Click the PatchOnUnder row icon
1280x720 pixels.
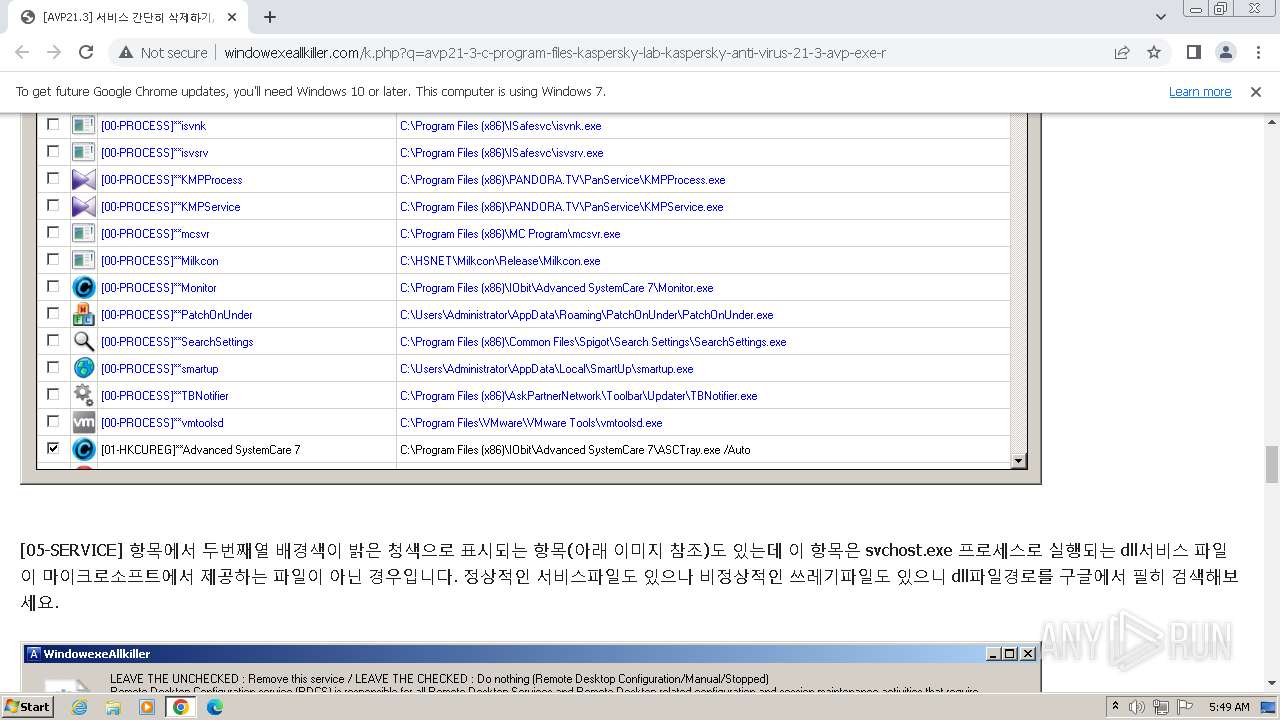(x=84, y=315)
